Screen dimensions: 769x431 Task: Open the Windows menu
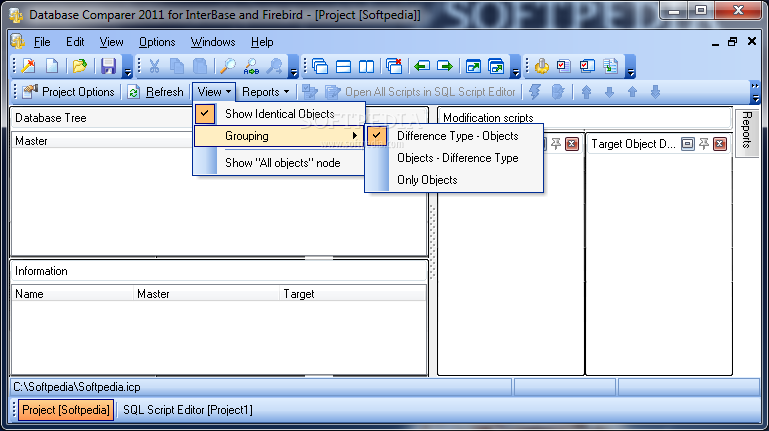click(x=213, y=42)
